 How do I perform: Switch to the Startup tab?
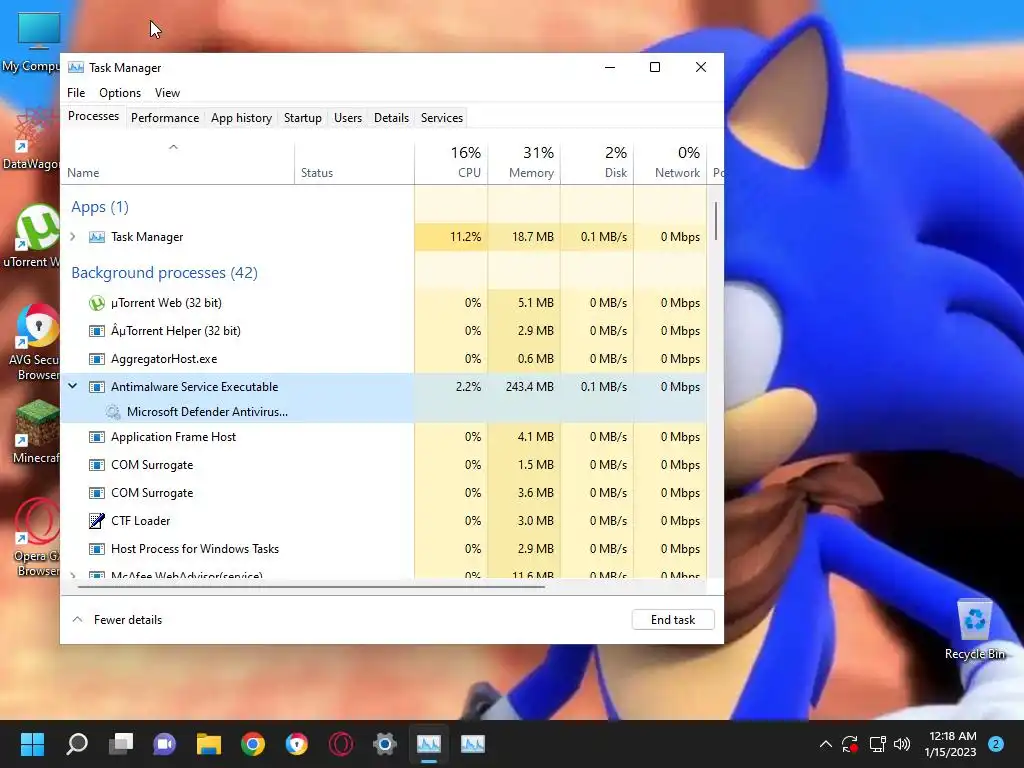point(302,118)
